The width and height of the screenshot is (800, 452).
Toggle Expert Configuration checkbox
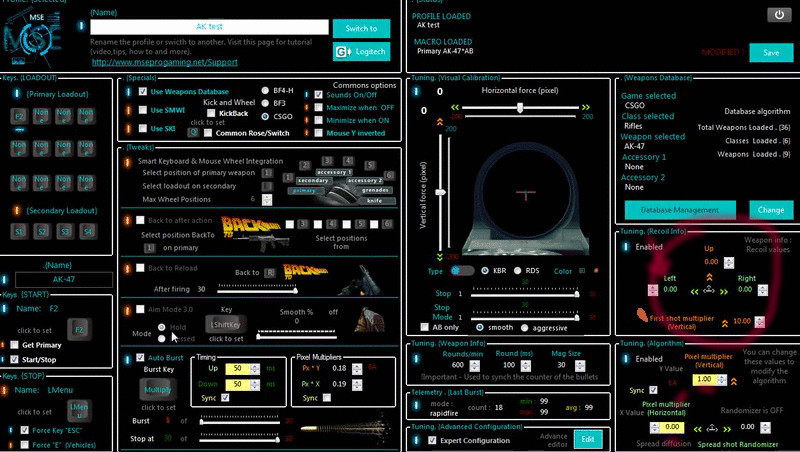click(432, 440)
